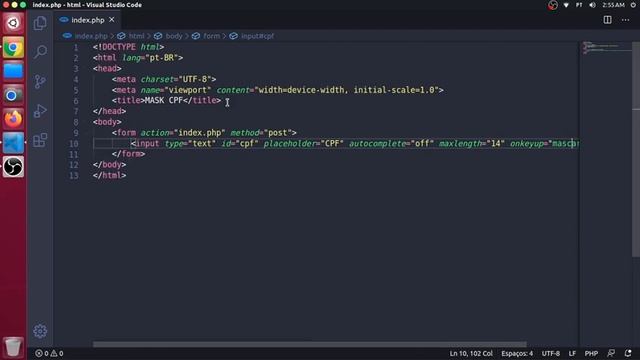Click html in the breadcrumb

pos(136,36)
